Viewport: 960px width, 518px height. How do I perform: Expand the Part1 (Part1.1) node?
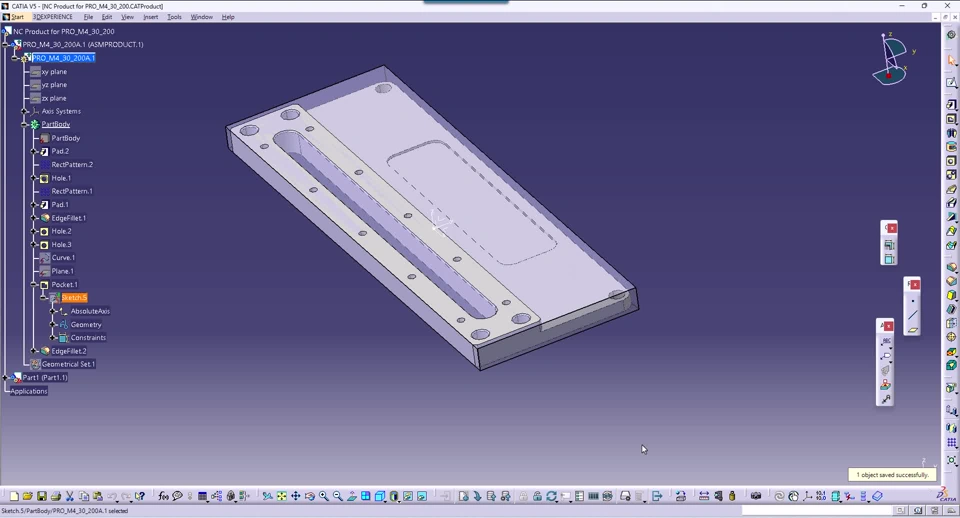[6, 378]
